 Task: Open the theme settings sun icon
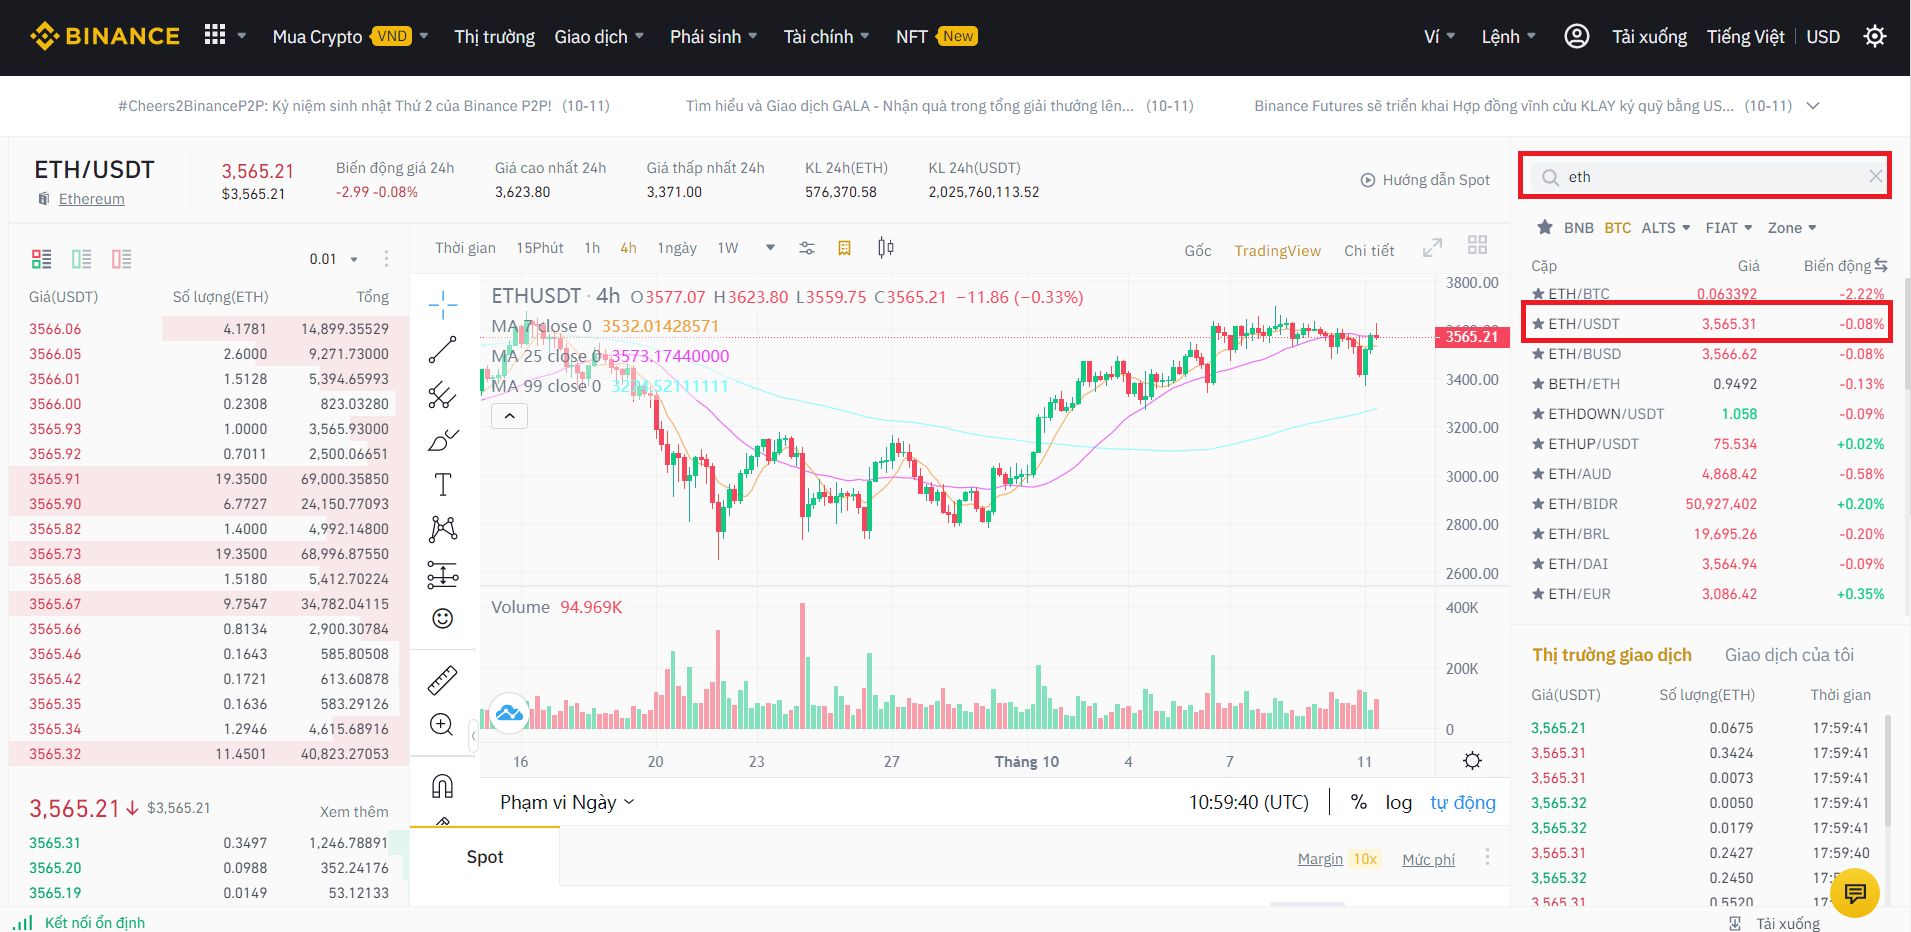1875,36
